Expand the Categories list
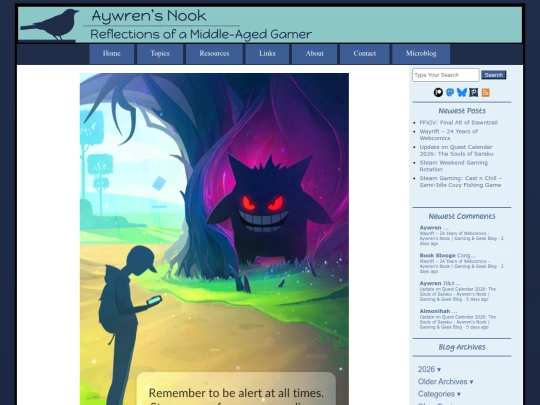This screenshot has width=540, height=405. tap(439, 394)
